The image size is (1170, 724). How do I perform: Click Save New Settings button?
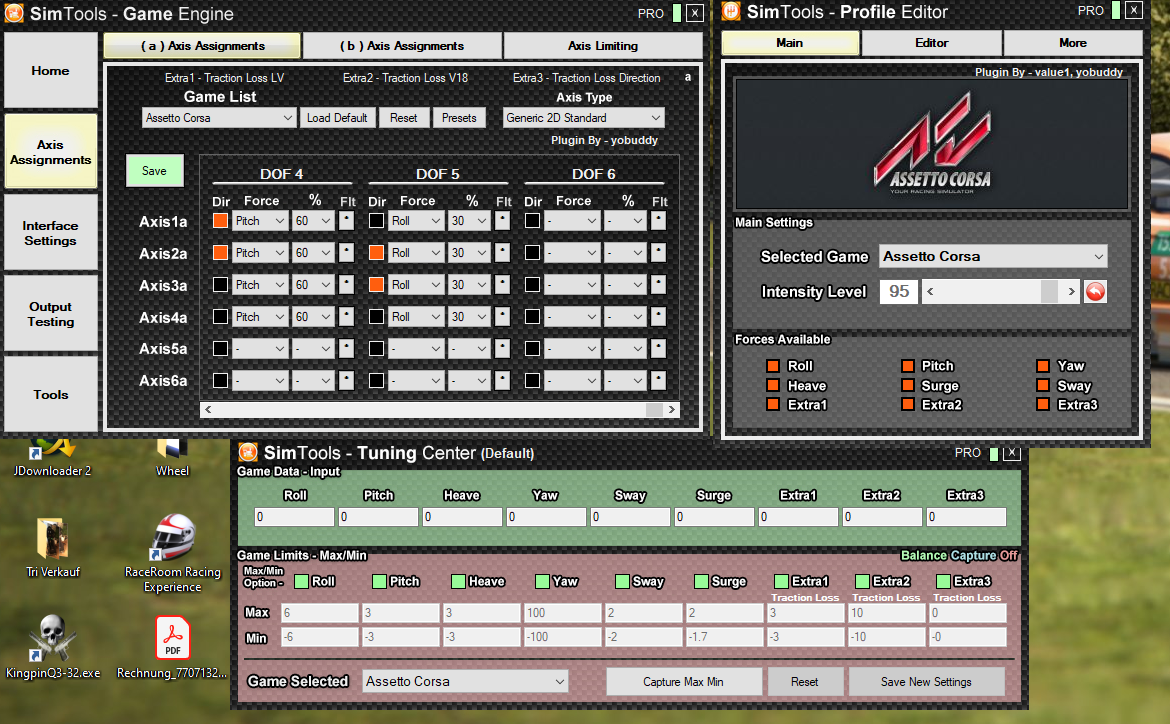click(x=926, y=681)
